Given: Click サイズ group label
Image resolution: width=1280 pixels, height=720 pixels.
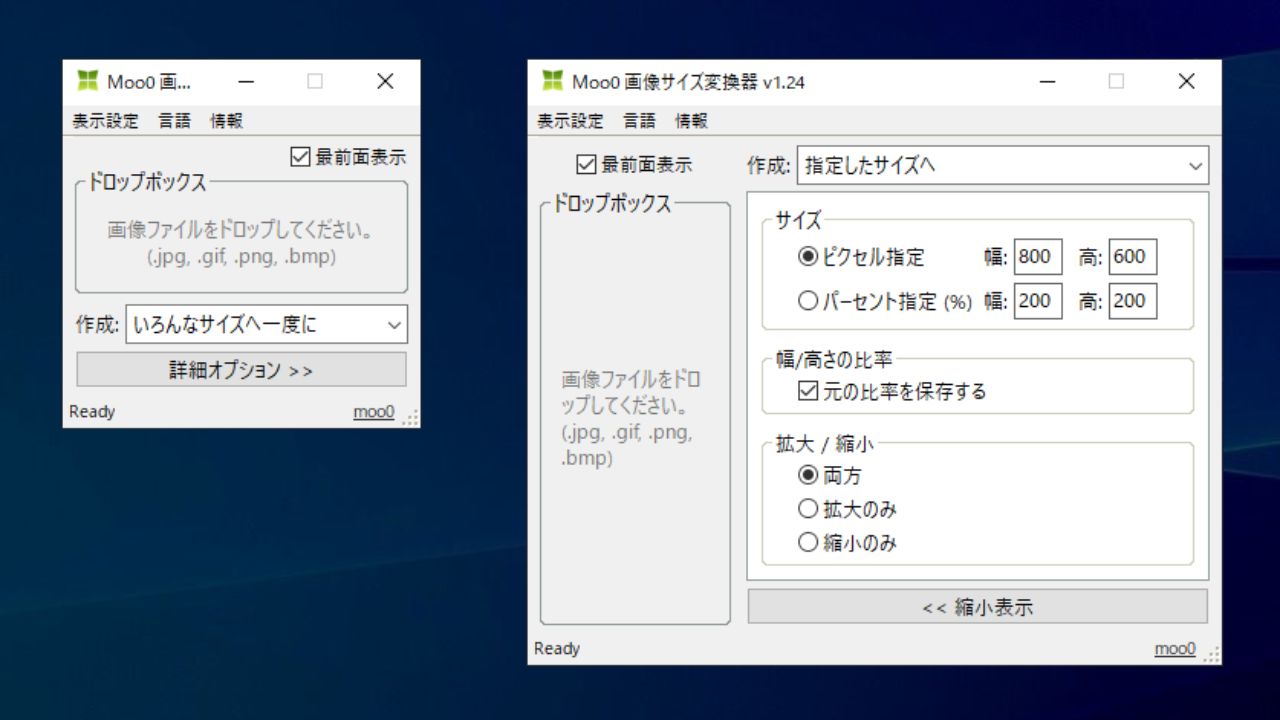Looking at the screenshot, I should [798, 222].
